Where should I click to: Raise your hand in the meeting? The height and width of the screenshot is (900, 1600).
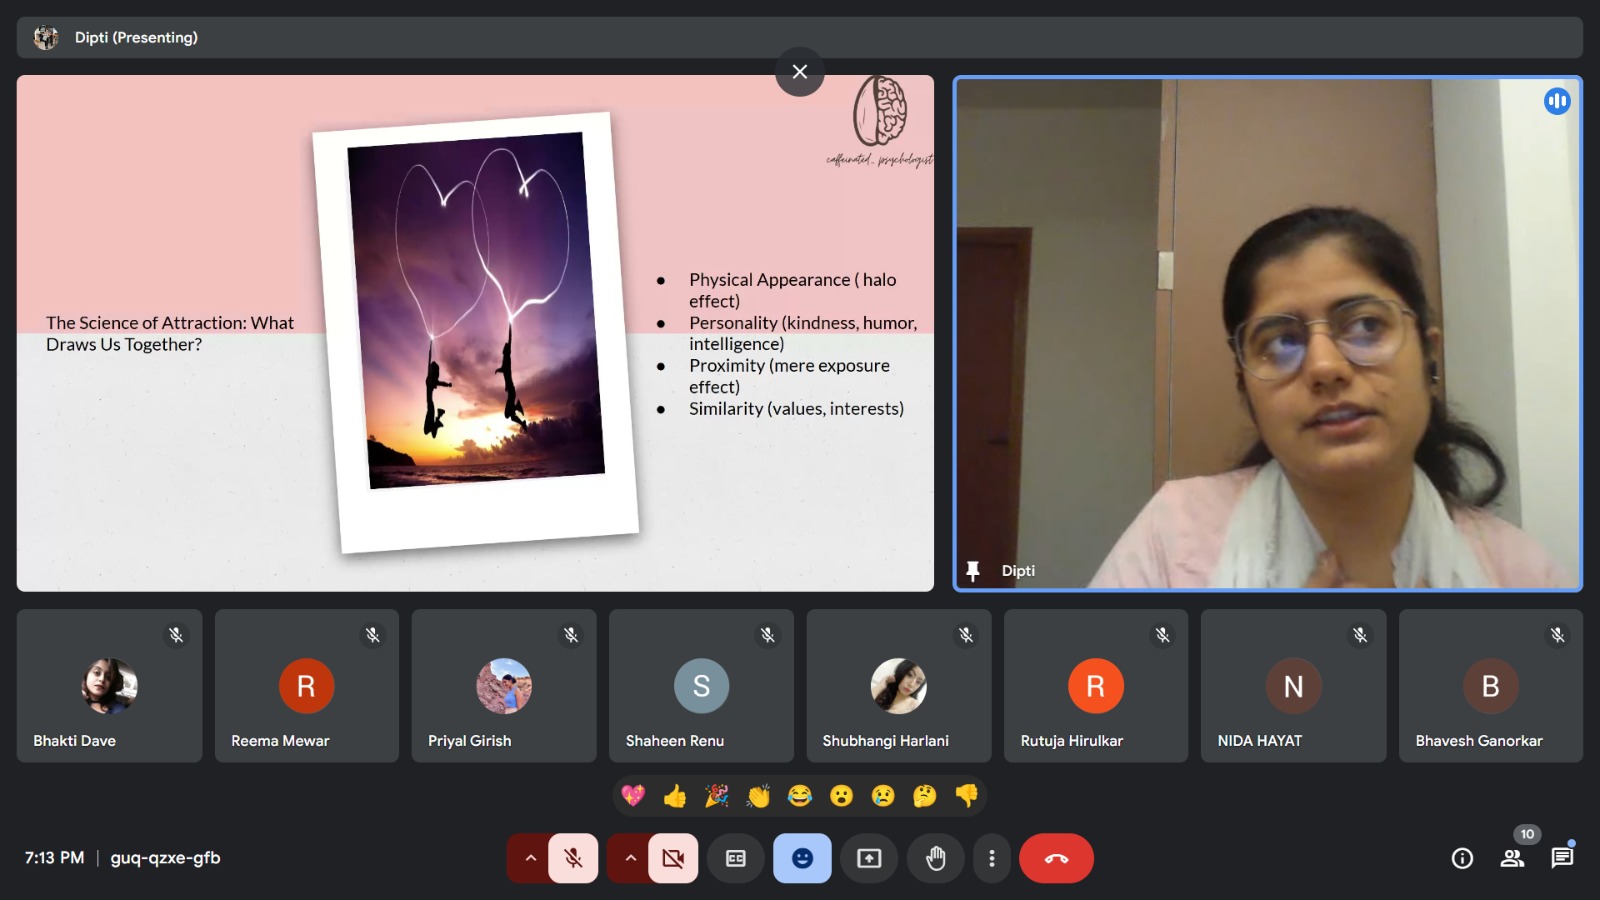click(935, 858)
